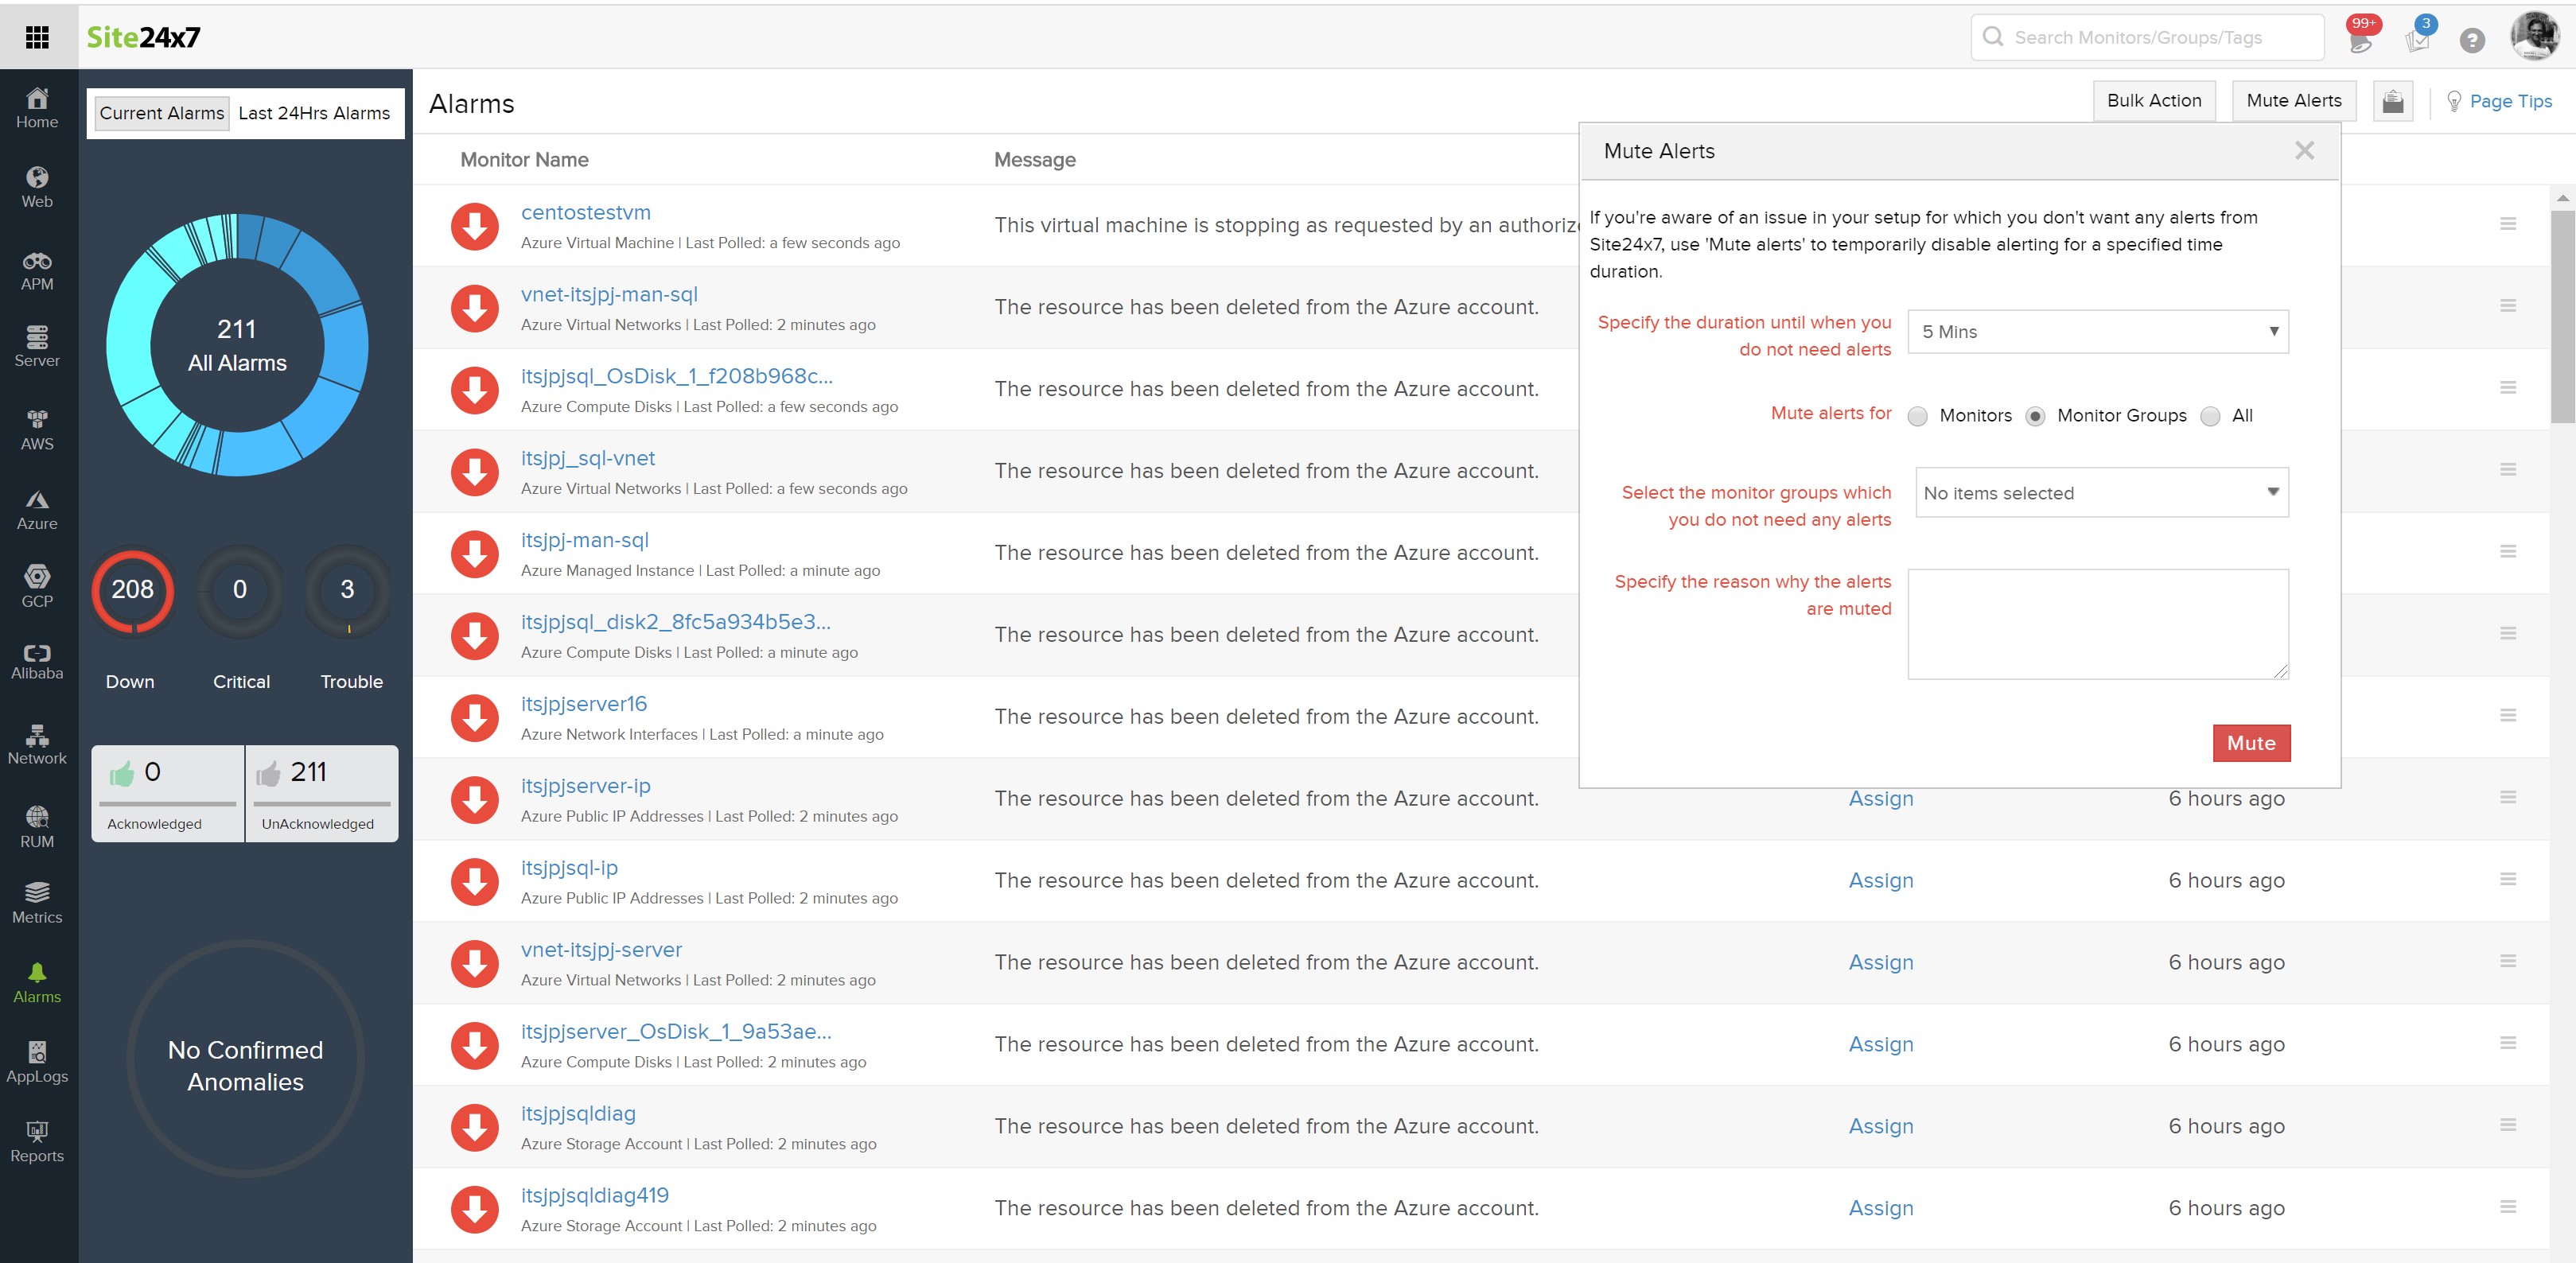
Task: Open the vnet-itsjpj-man-sql monitor link
Action: [609, 294]
